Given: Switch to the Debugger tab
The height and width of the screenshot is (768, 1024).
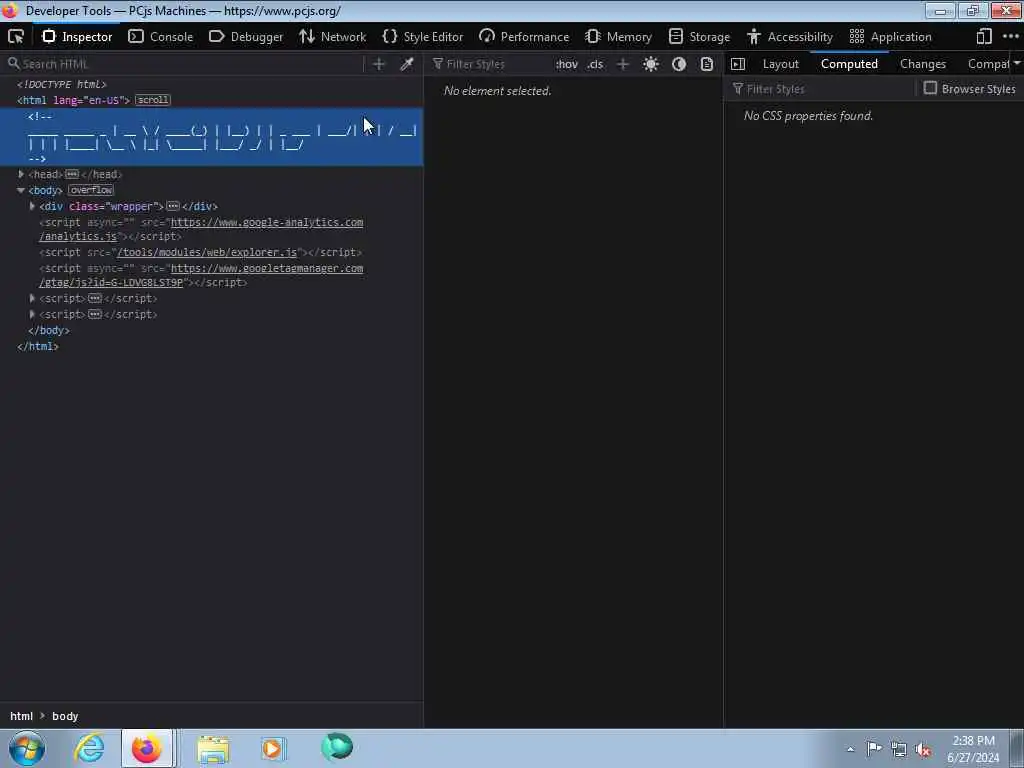Looking at the screenshot, I should (x=246, y=37).
